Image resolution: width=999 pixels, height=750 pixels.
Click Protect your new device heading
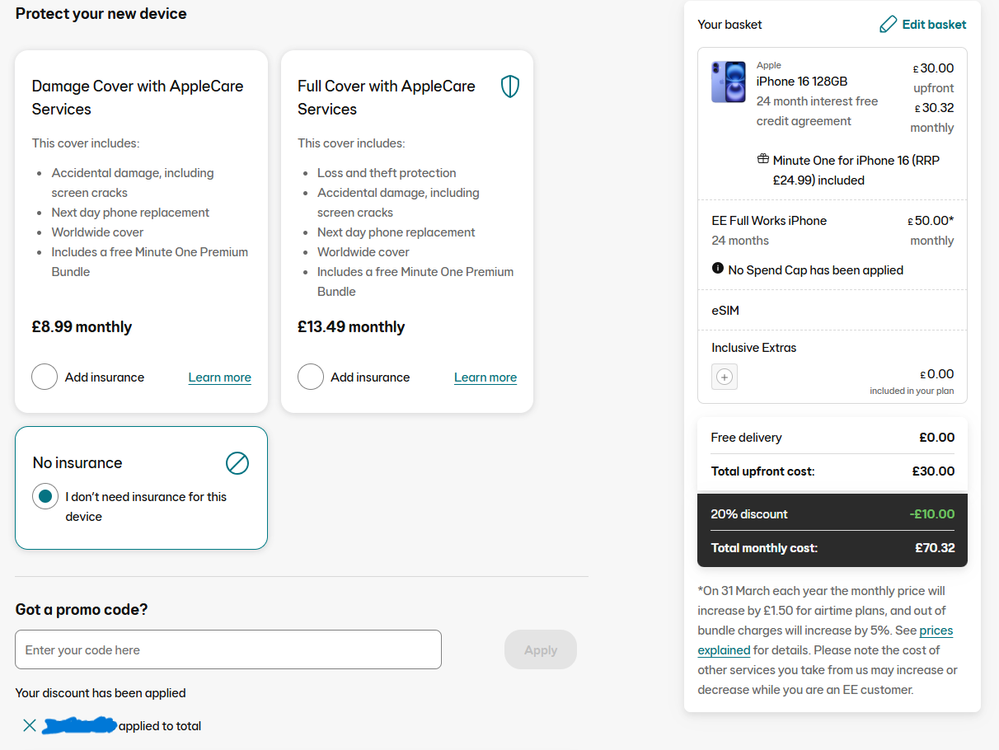(101, 13)
